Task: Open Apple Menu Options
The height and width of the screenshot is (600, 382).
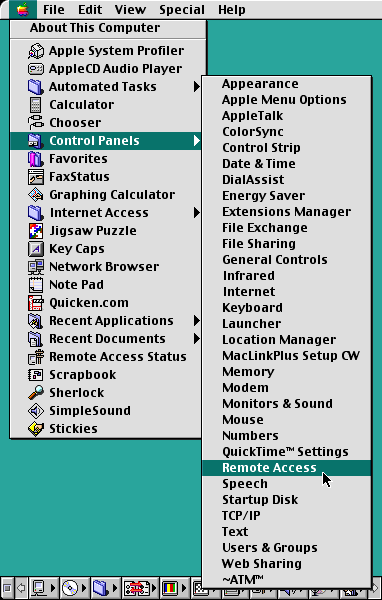Action: click(x=287, y=99)
